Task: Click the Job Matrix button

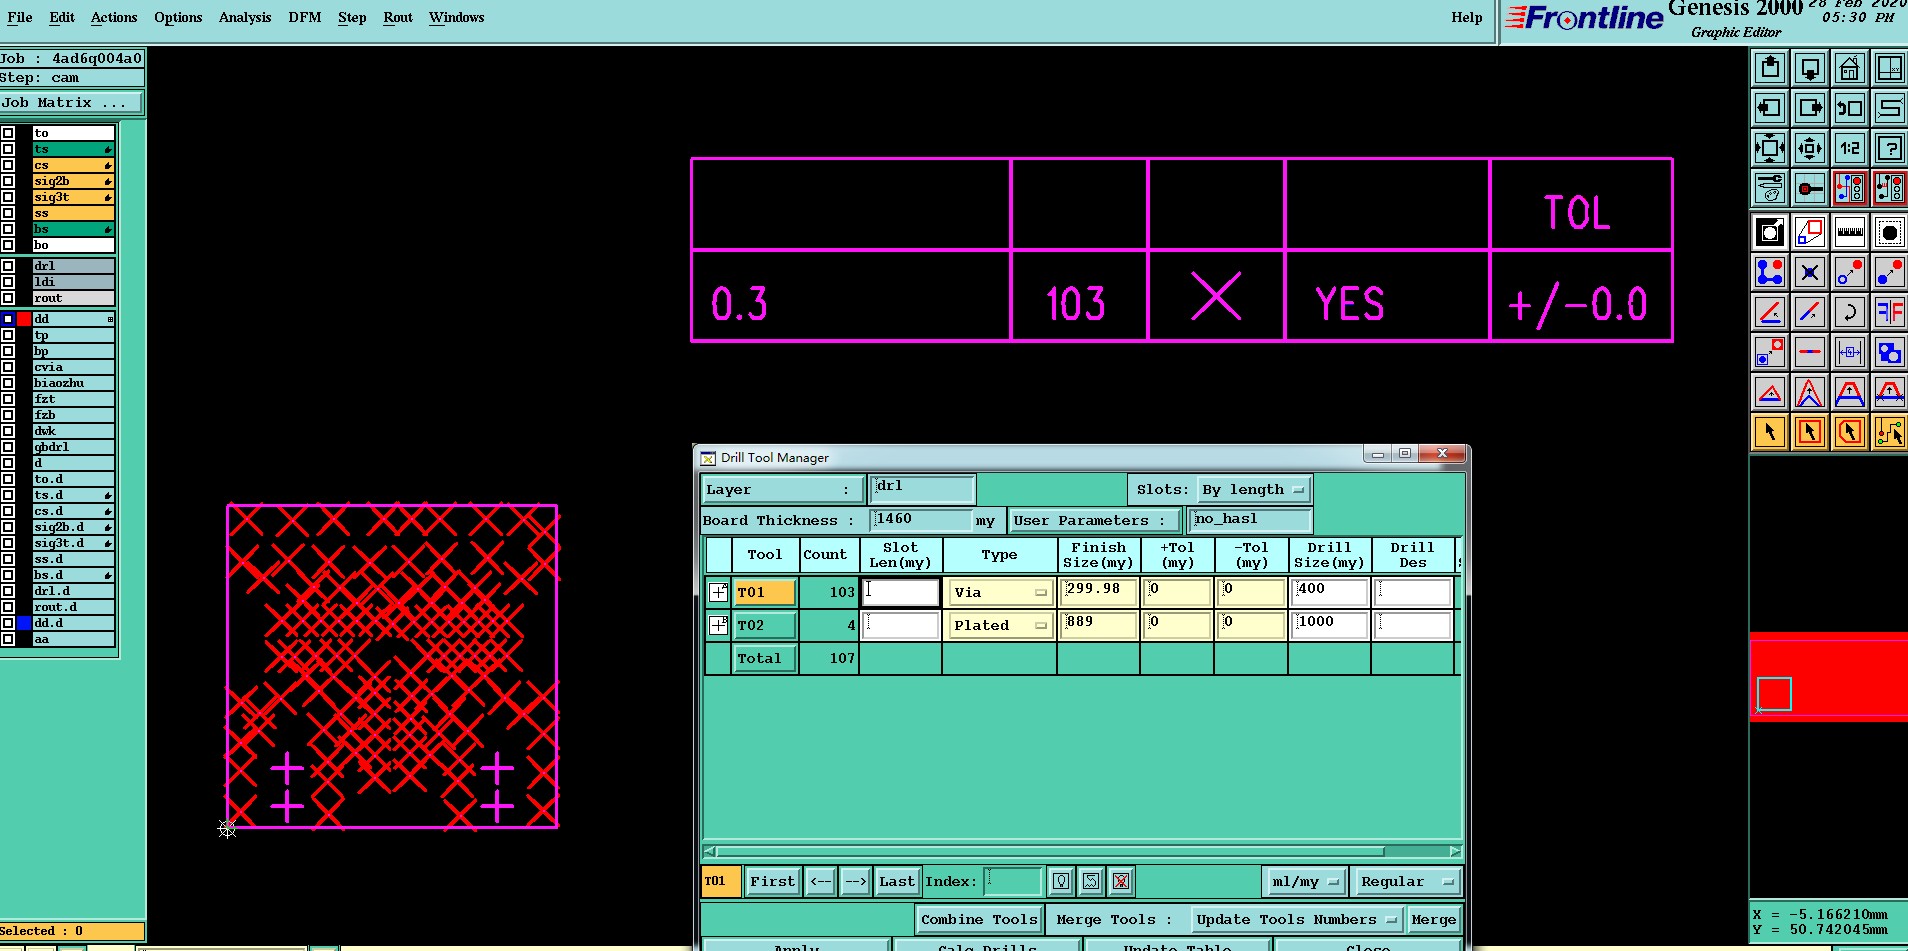Action: 72,103
